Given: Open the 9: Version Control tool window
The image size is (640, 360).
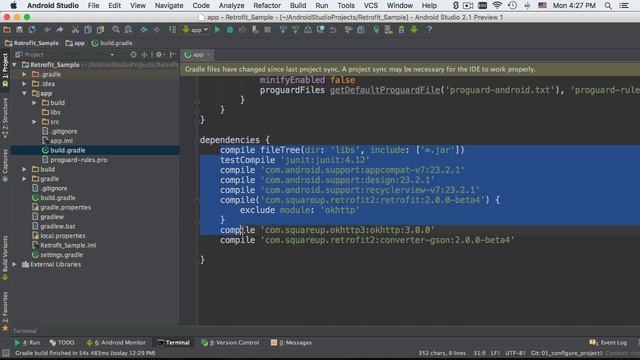Looking at the screenshot, I should pos(230,343).
